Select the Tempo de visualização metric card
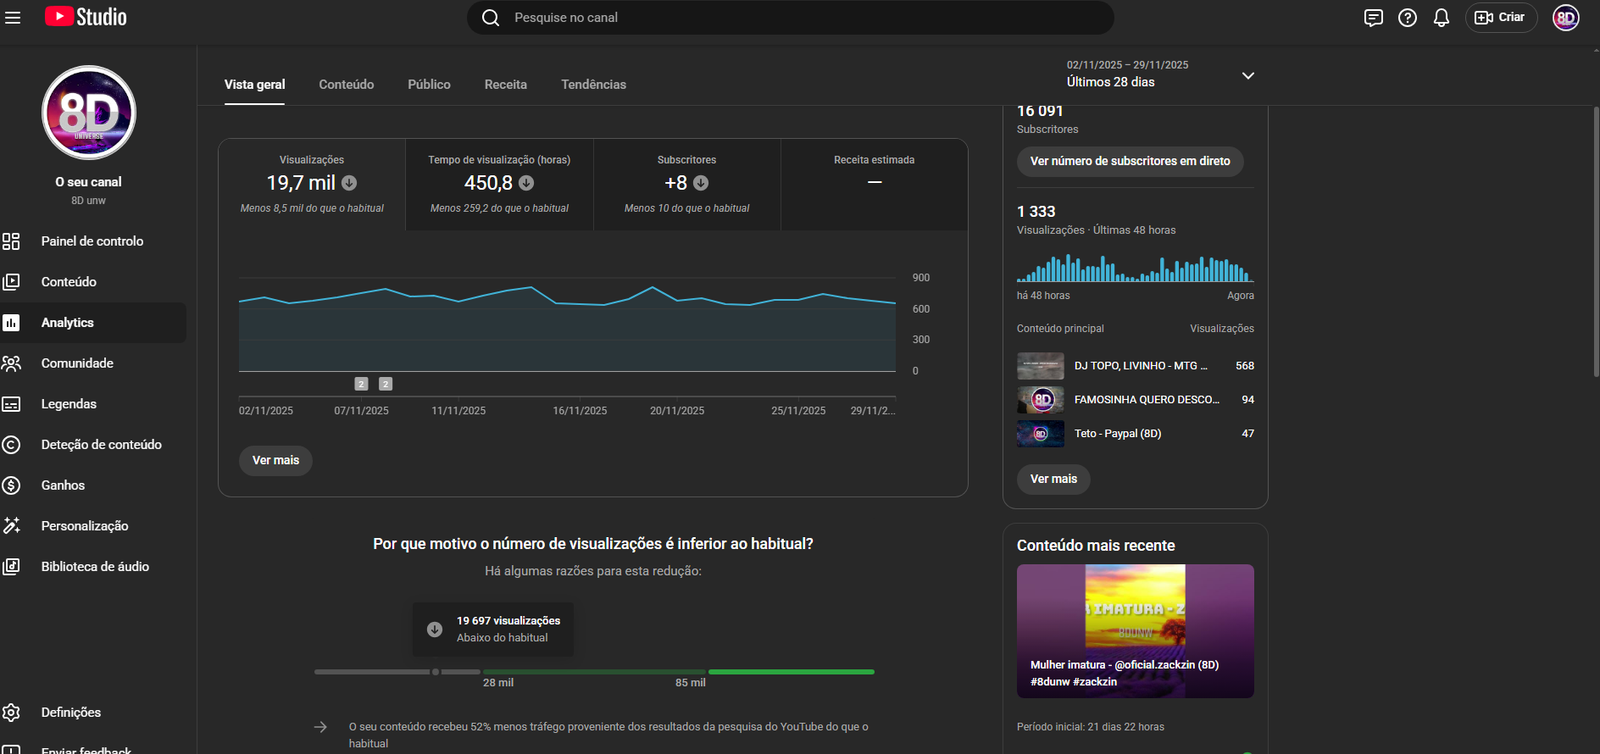Screen dimensions: 1600x754 (499, 184)
